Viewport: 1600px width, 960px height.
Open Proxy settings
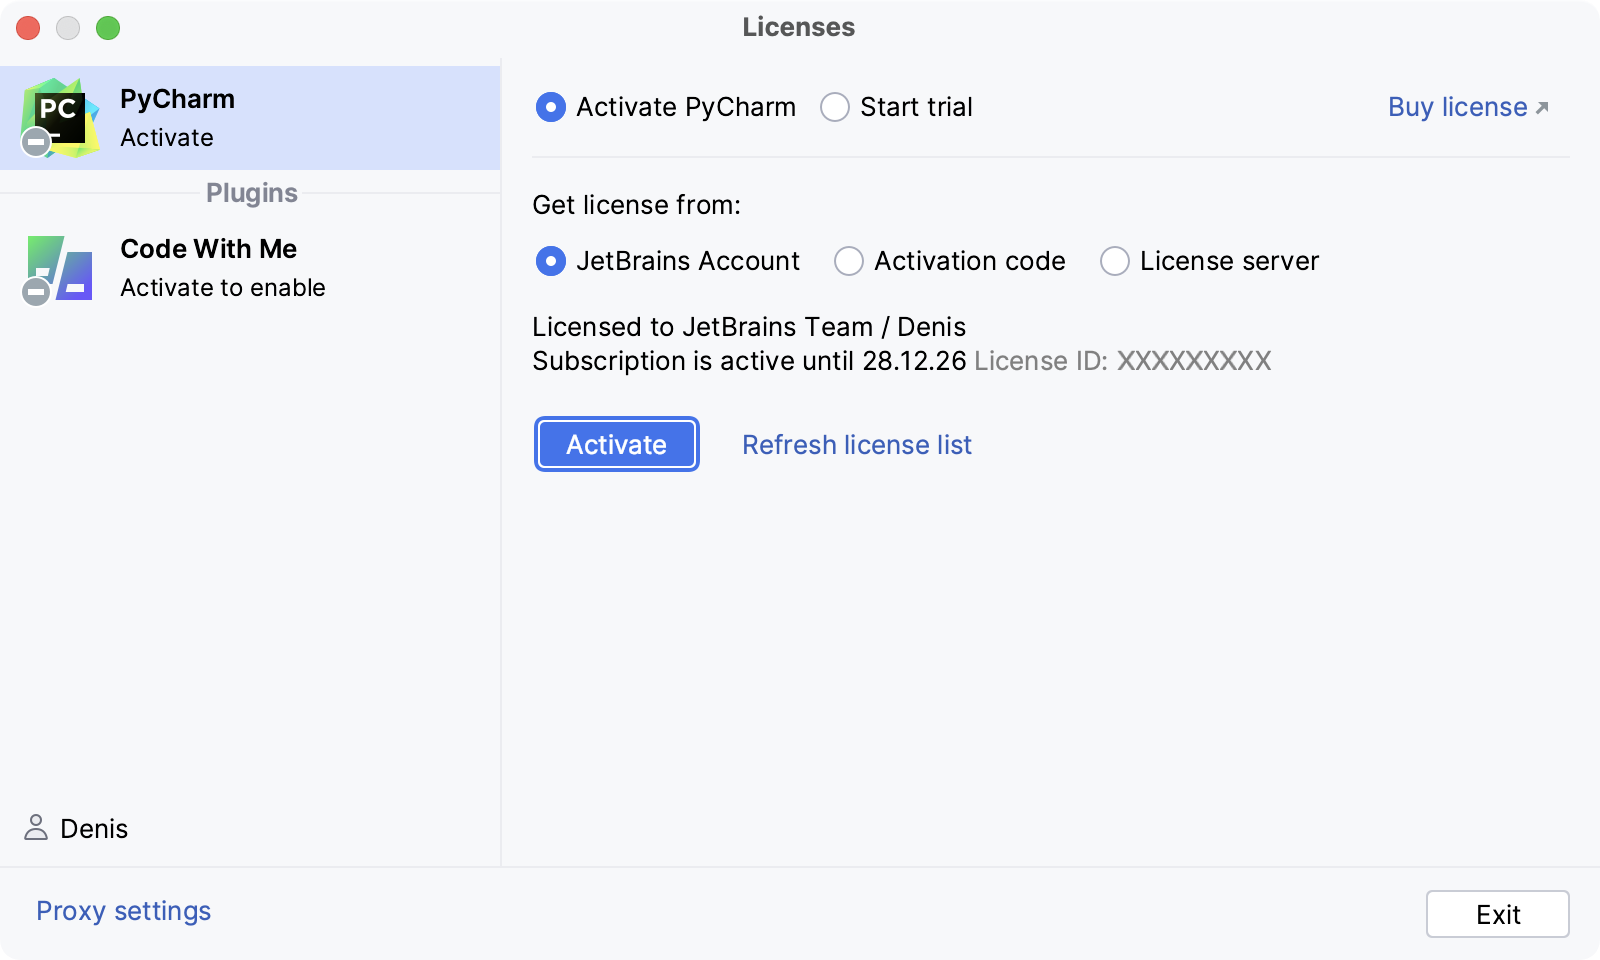point(122,910)
